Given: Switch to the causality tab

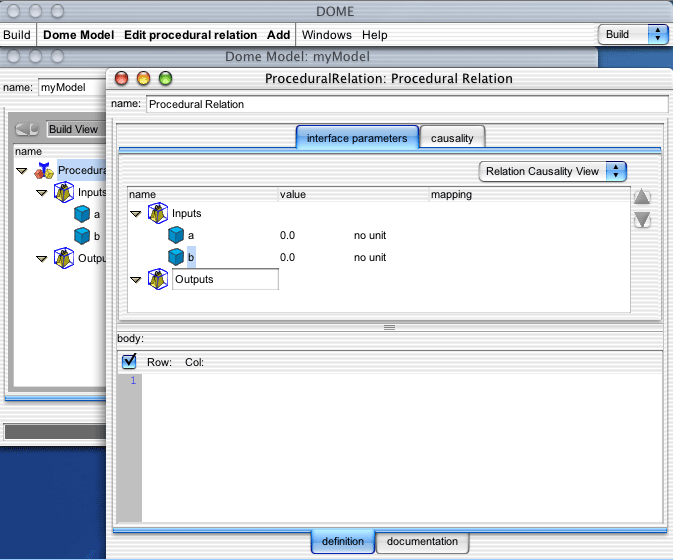Looking at the screenshot, I should [x=452, y=138].
